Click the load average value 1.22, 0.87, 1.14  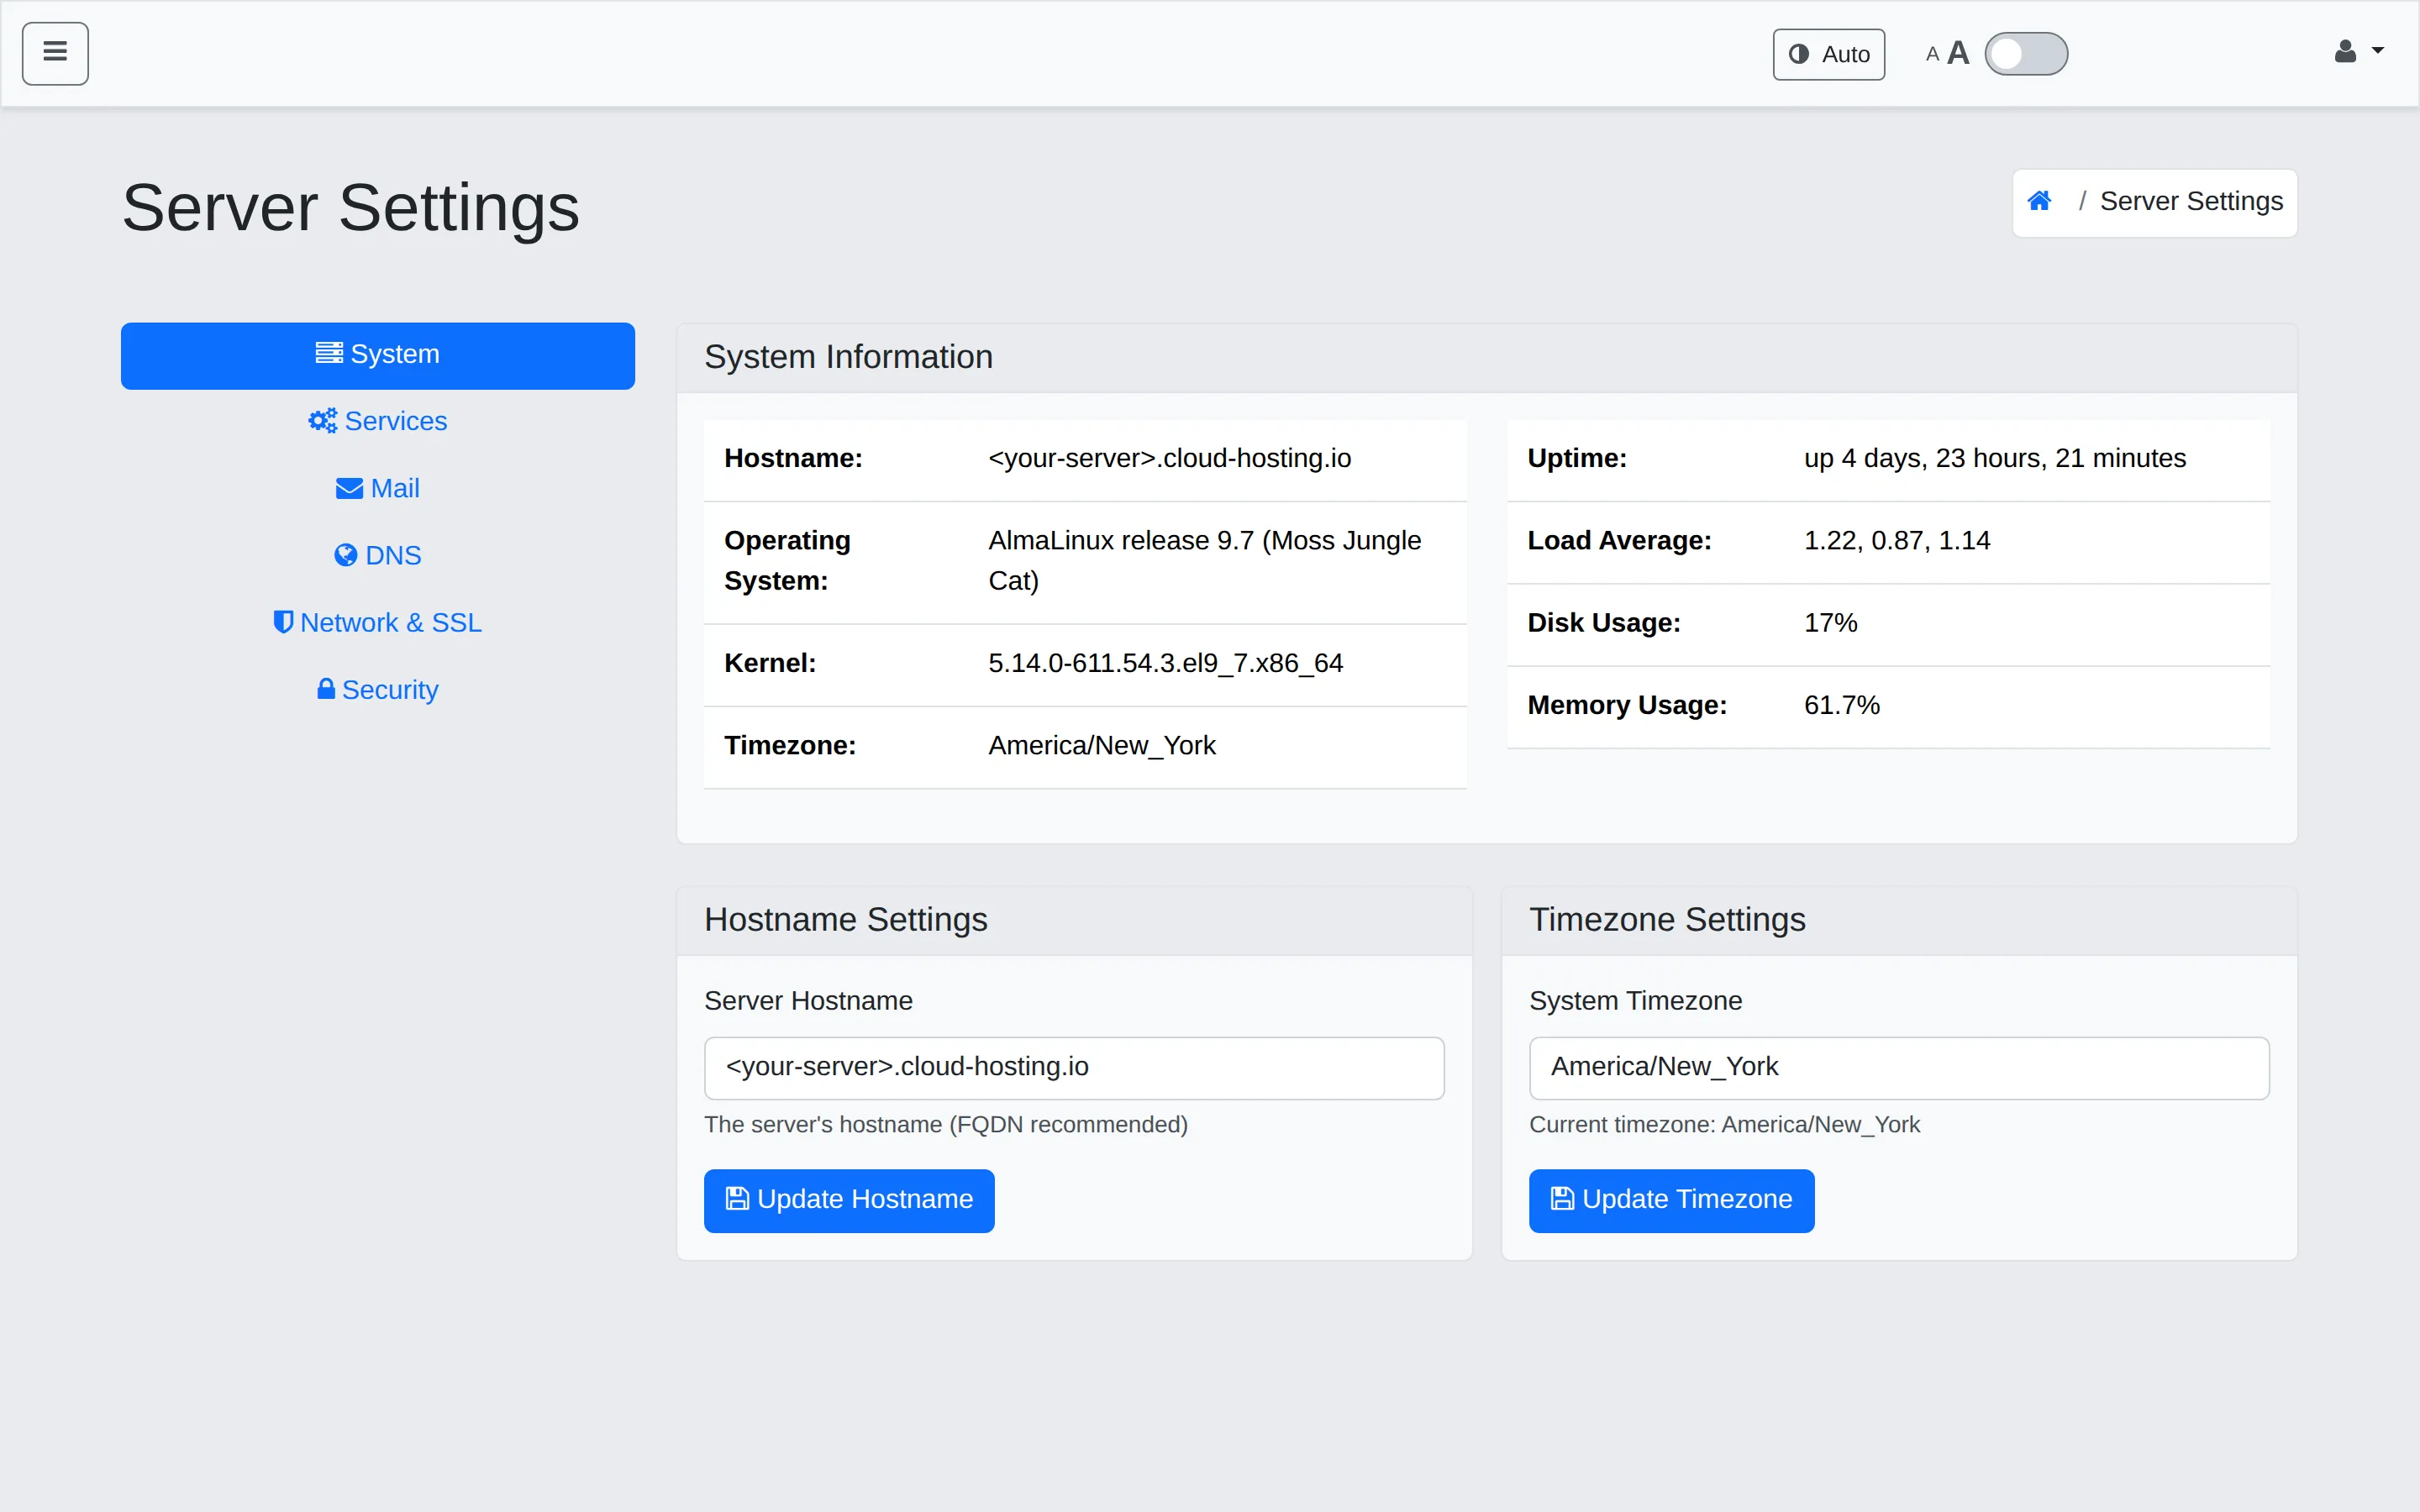point(1897,540)
